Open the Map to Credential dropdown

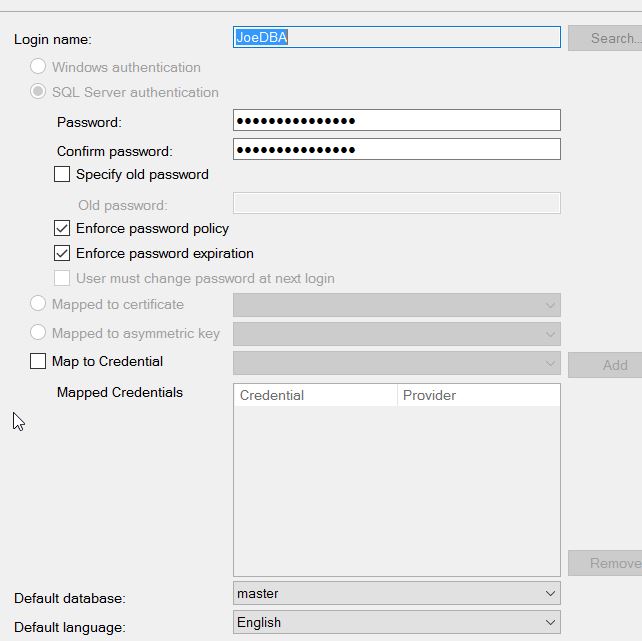point(396,363)
